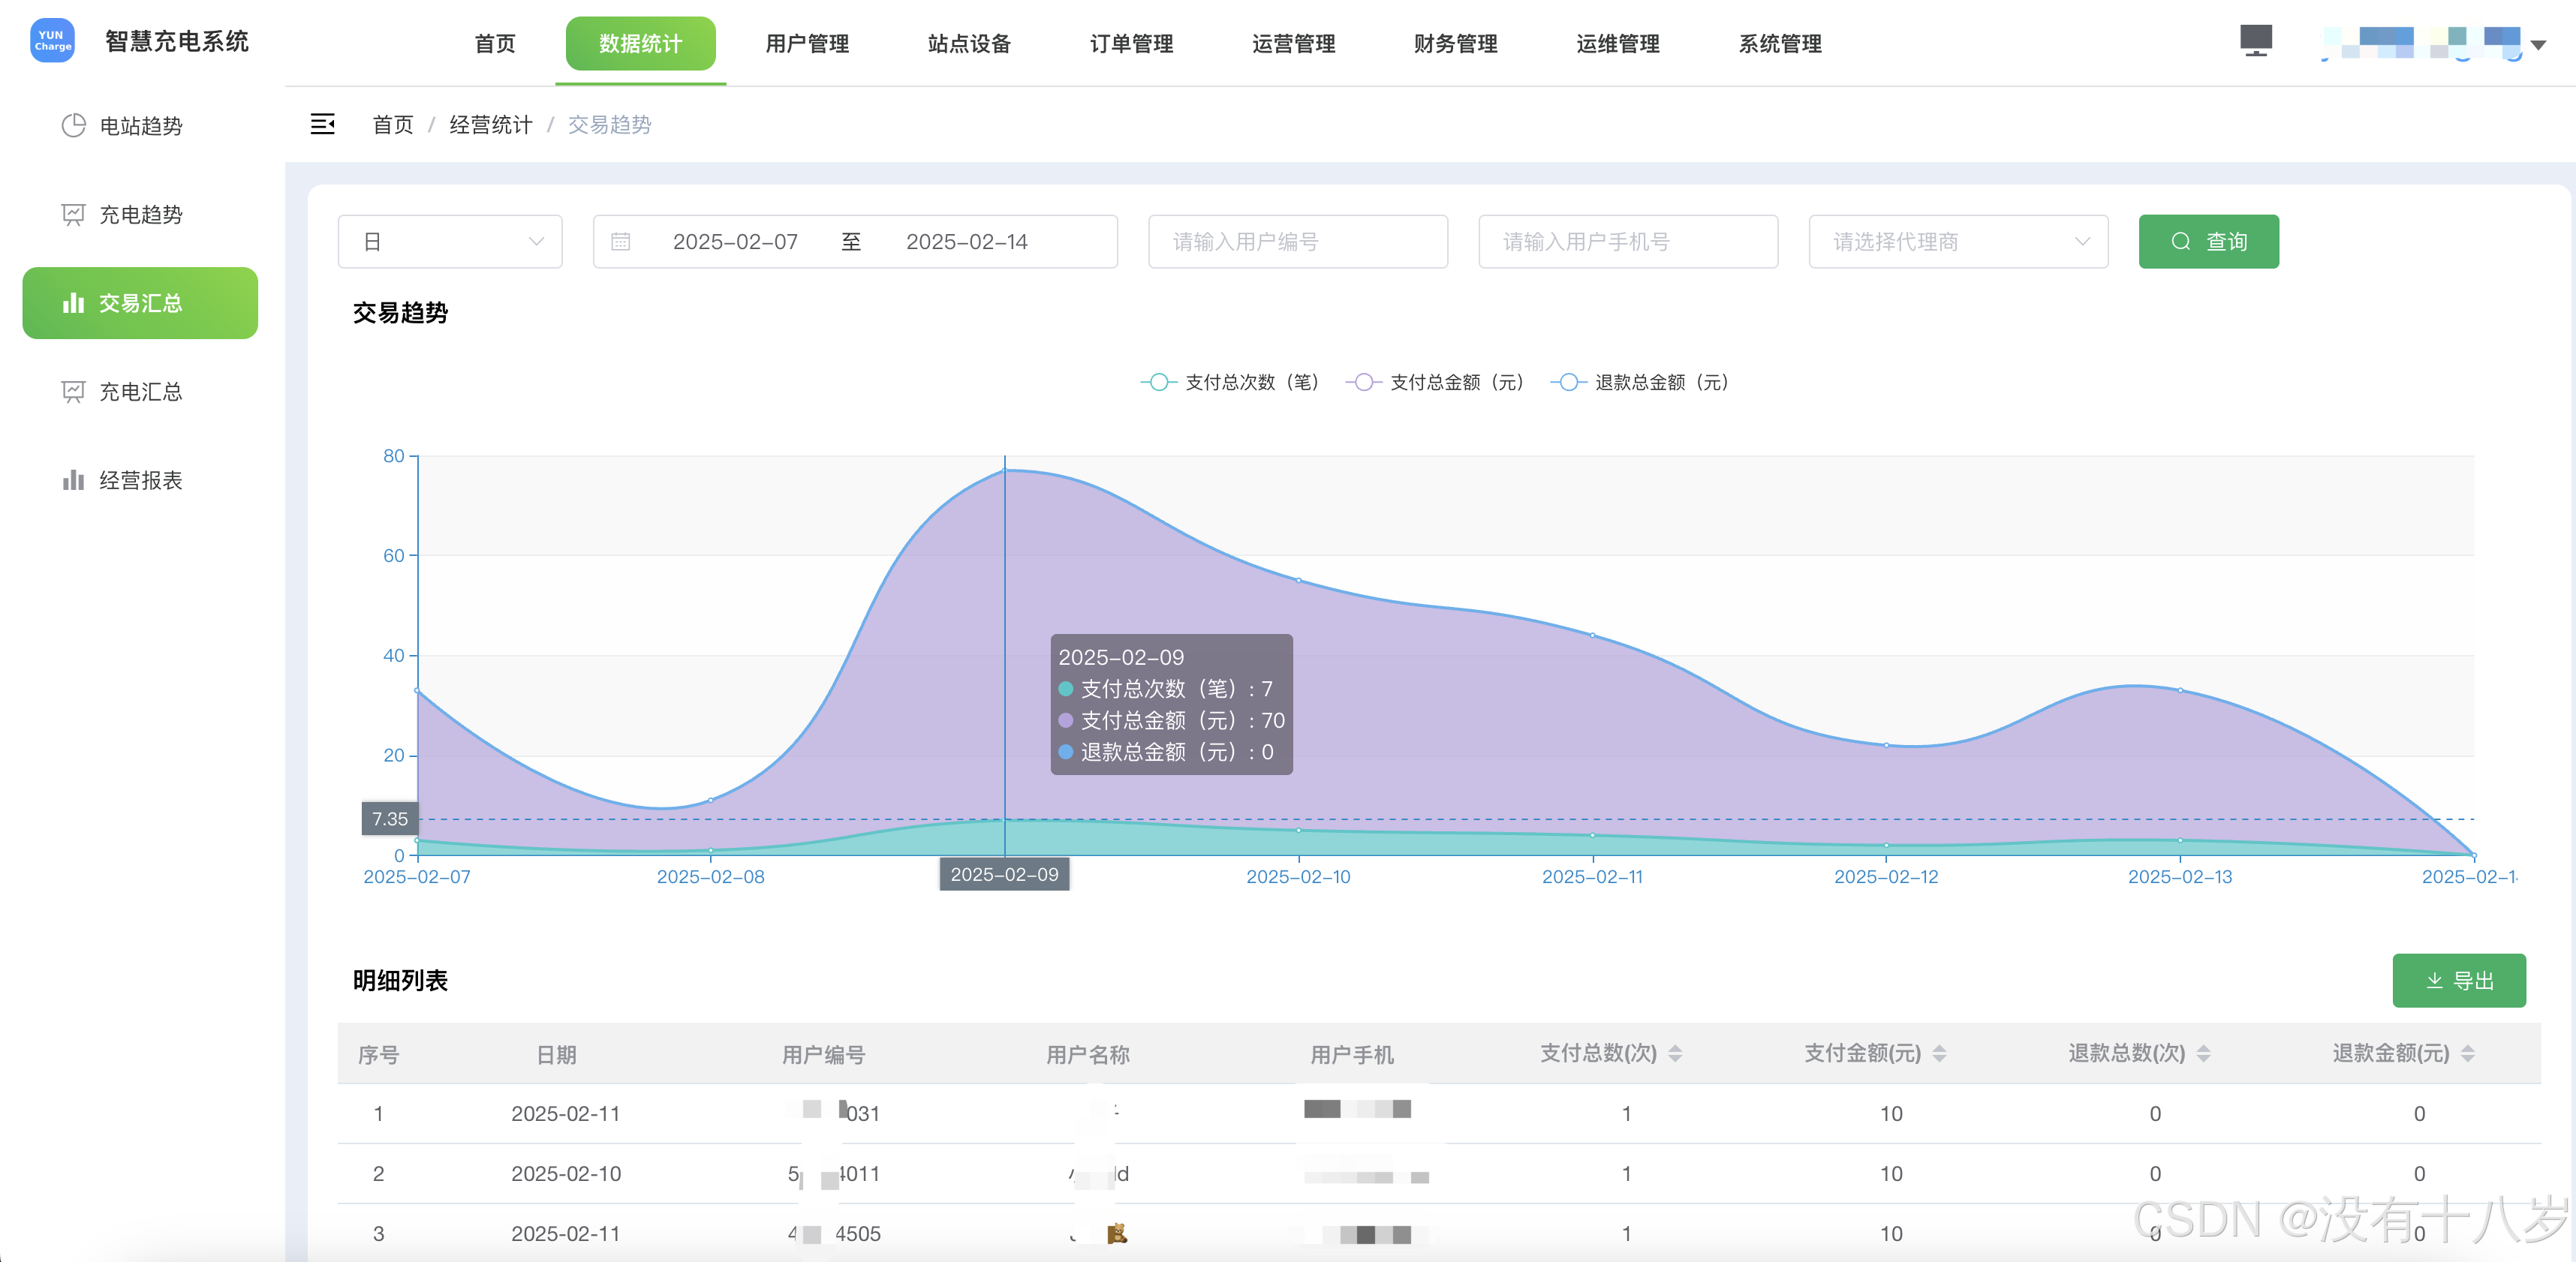
Task: Open 经营报表 via its bar chart icon
Action: [73, 481]
